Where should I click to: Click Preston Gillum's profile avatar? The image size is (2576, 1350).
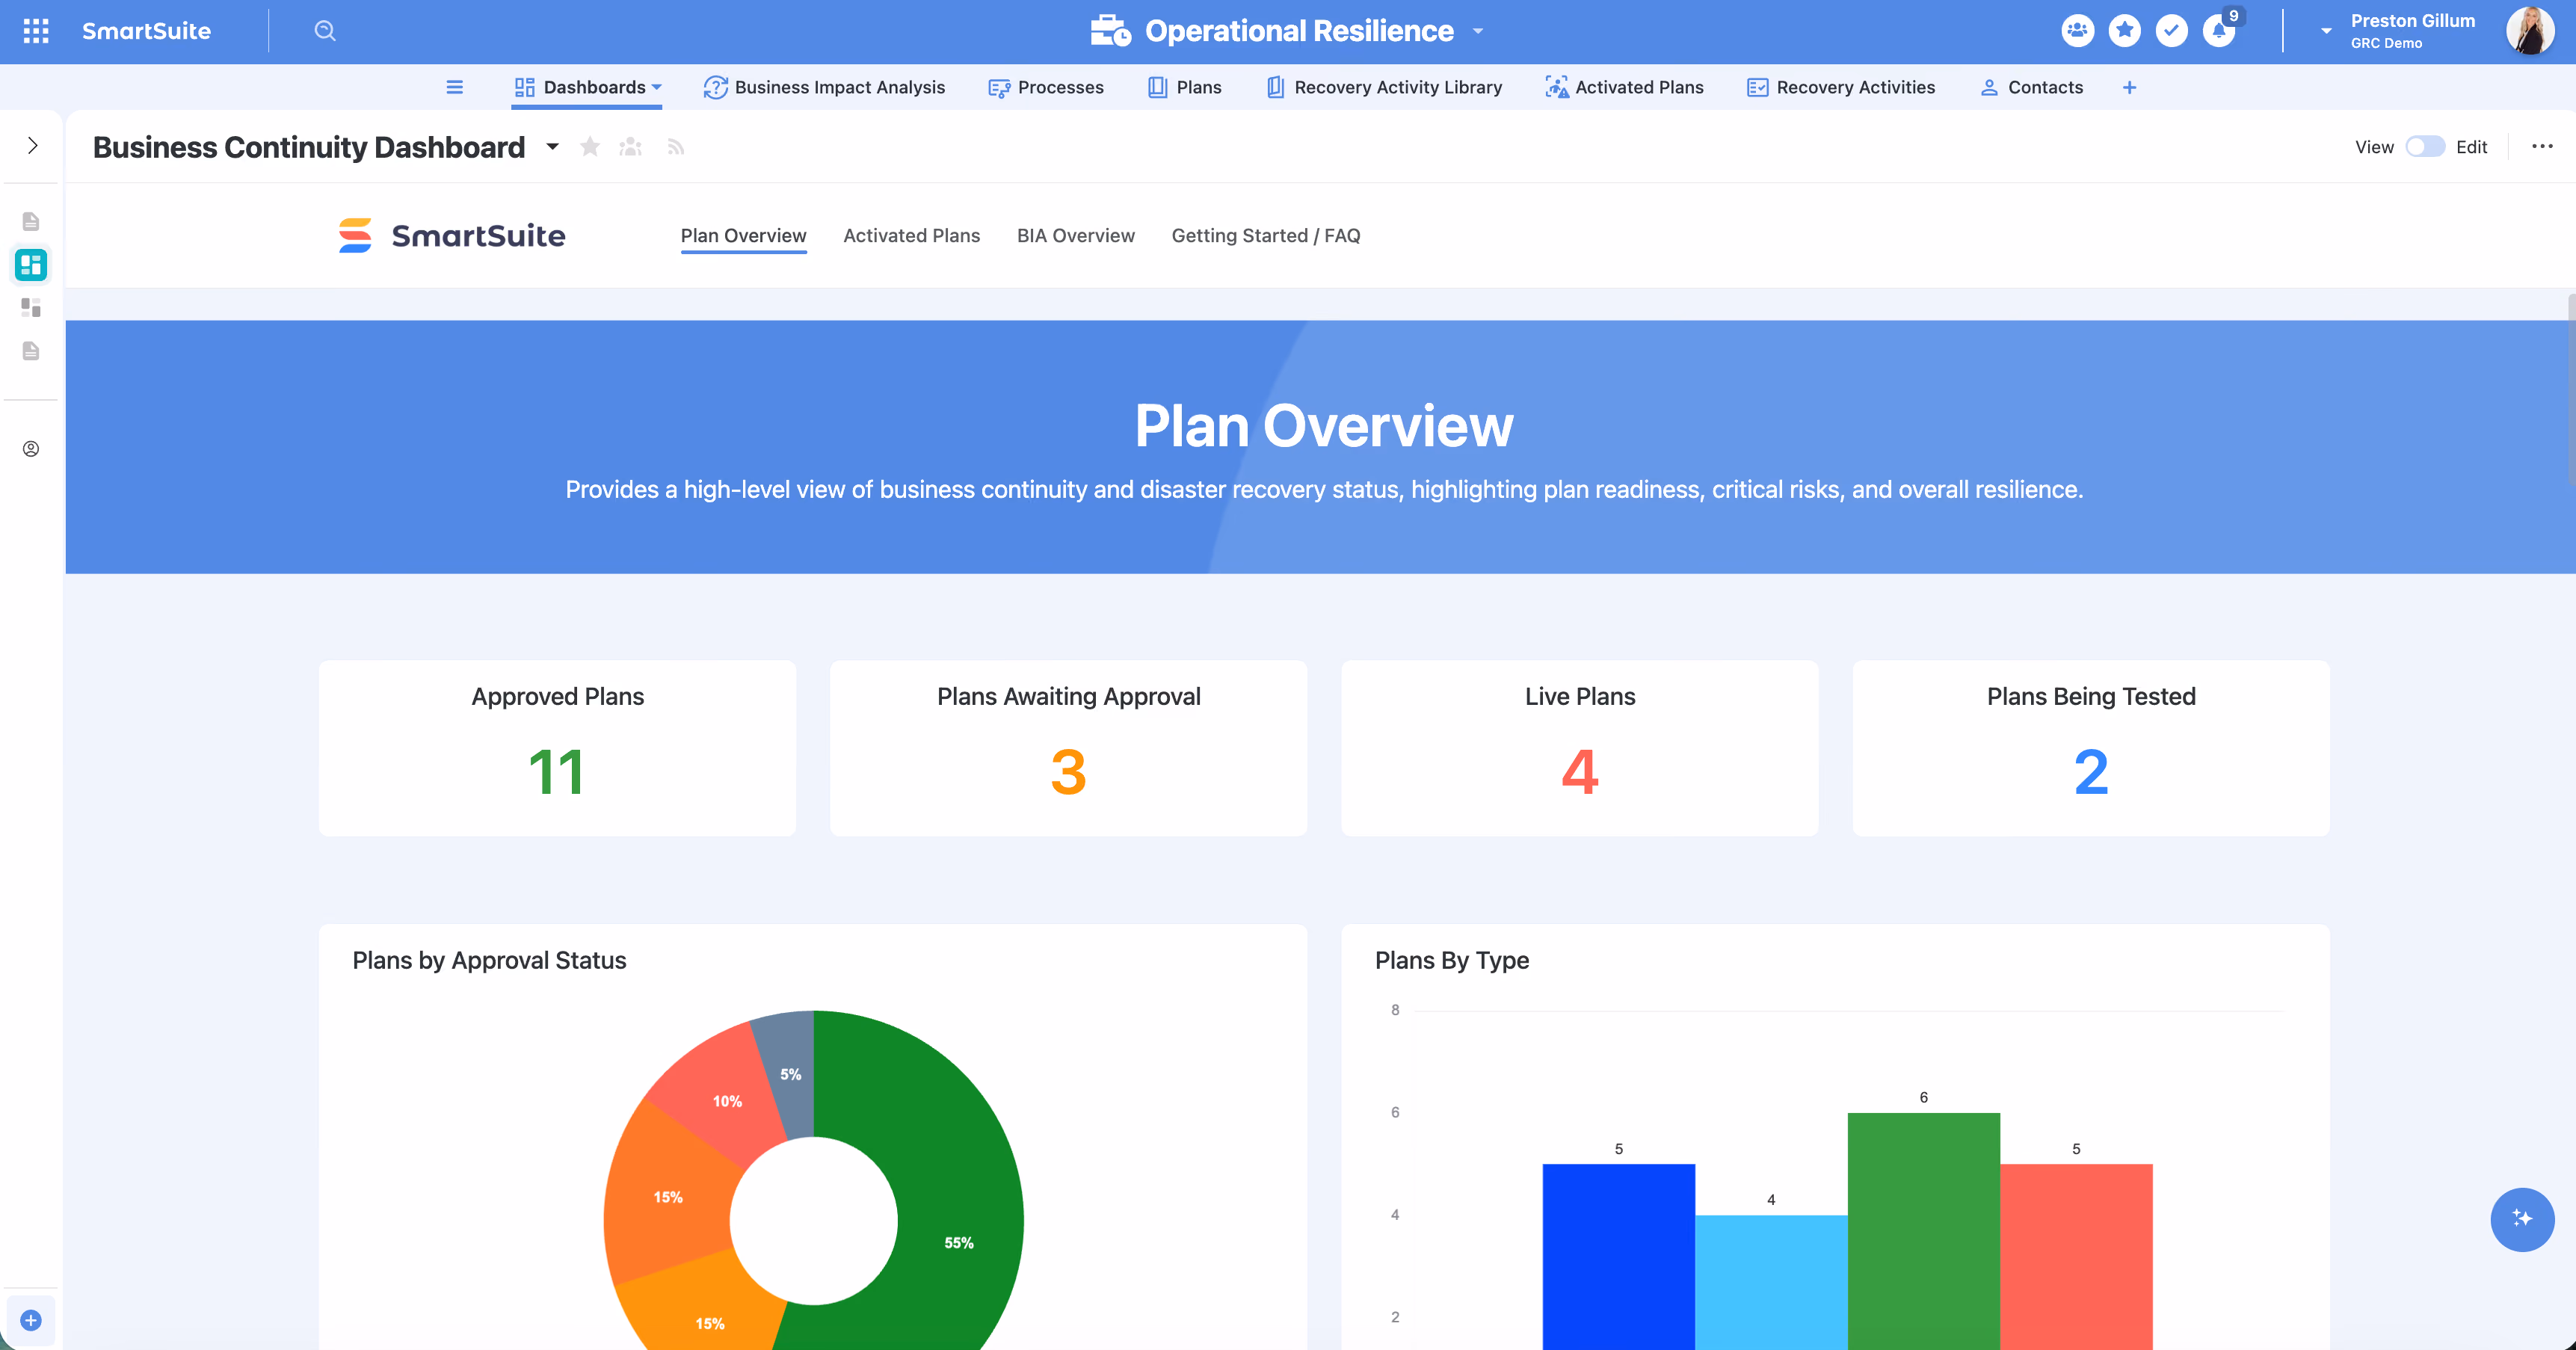coord(2530,31)
